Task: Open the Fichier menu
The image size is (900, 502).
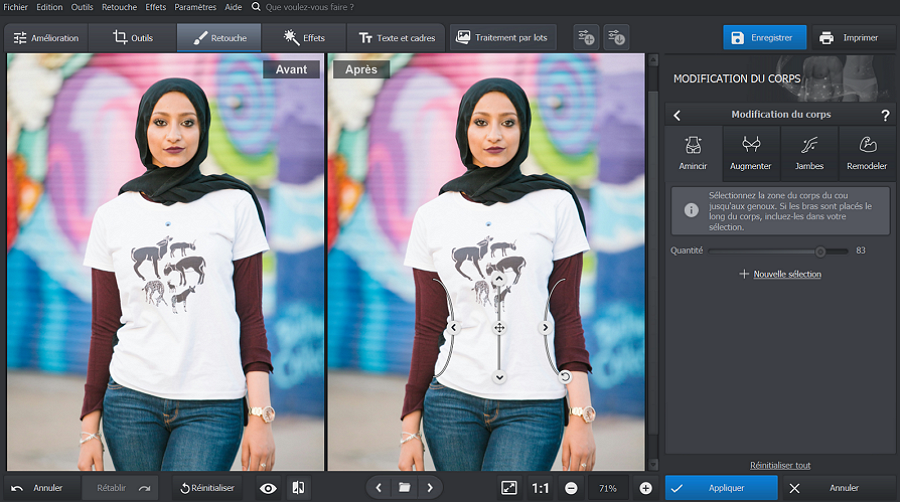Action: tap(15, 7)
